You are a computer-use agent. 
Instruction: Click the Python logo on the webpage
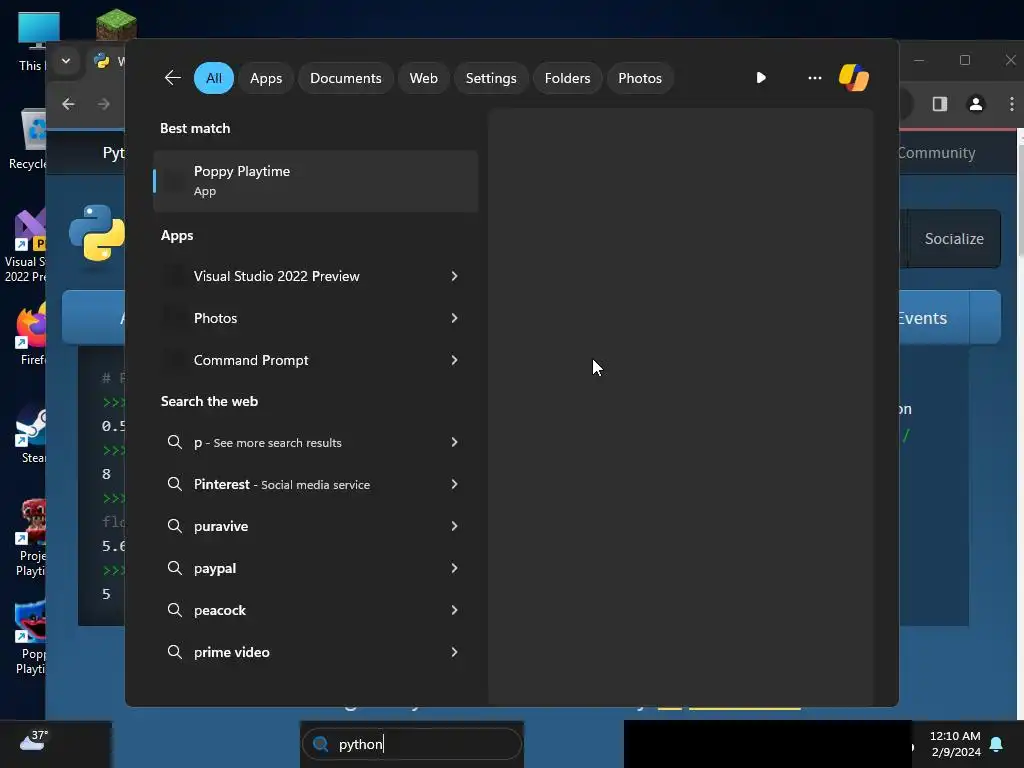tap(97, 233)
